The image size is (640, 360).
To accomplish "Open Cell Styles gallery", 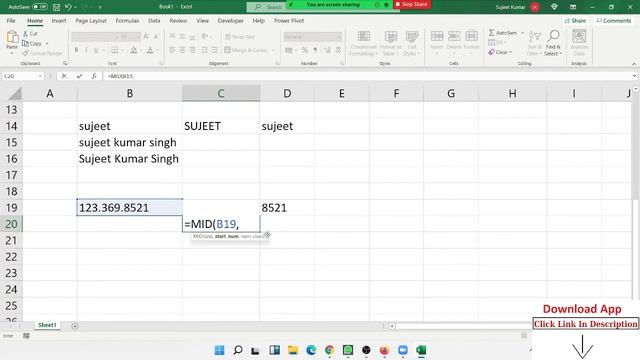I will (411, 43).
